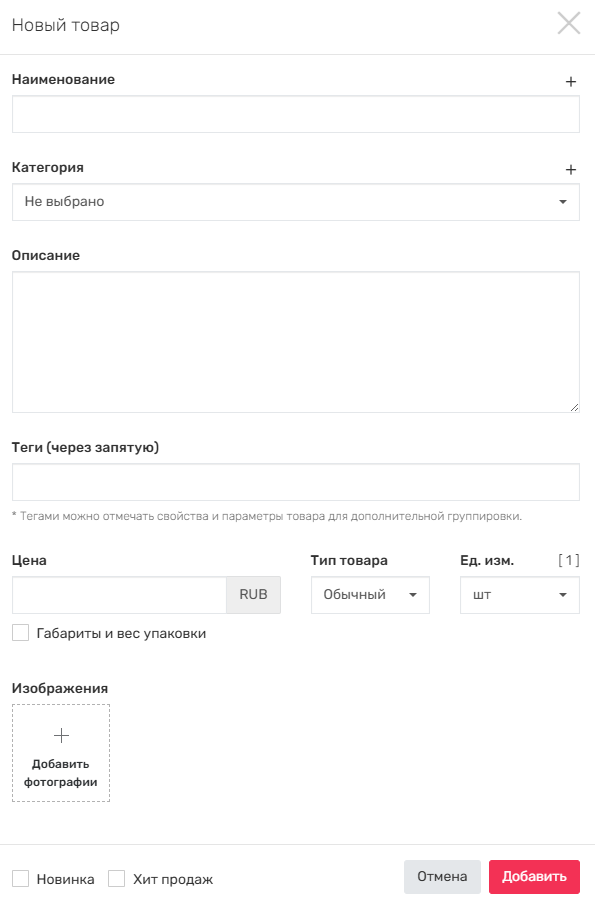
Task: Open the Категория dropdown showing Не выбрано
Action: 296,202
